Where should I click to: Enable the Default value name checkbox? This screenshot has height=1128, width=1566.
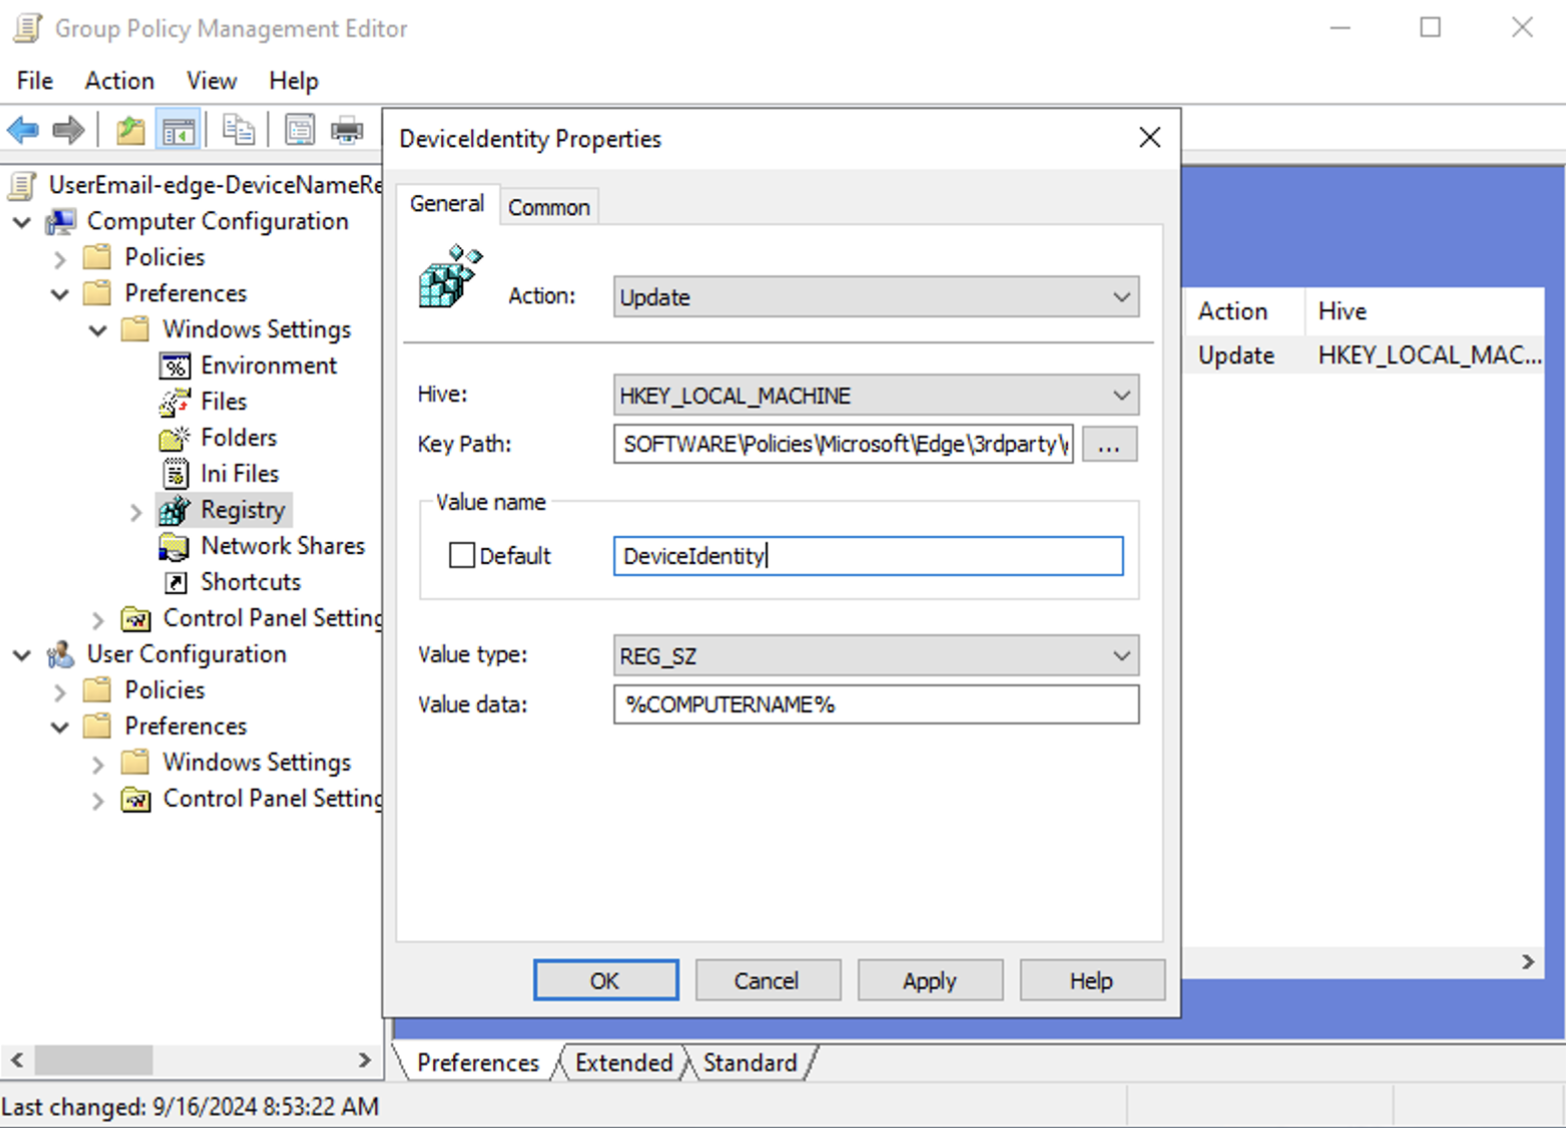point(462,556)
